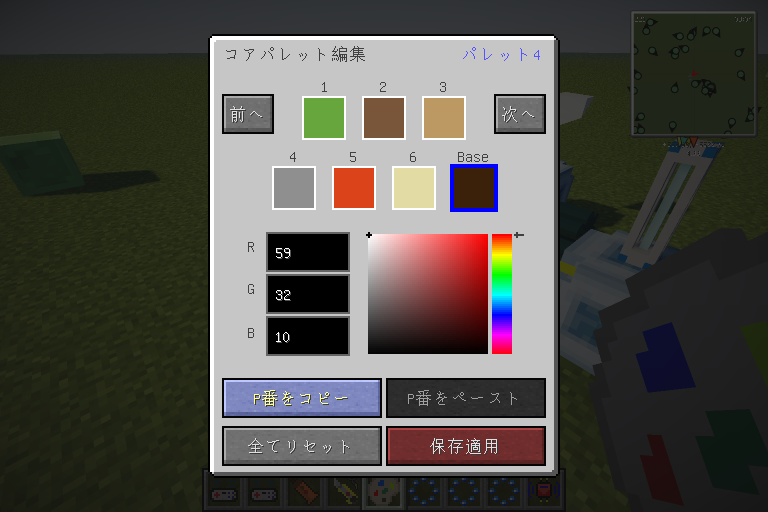
Task: Select gray color swatch 4
Action: tap(294, 188)
